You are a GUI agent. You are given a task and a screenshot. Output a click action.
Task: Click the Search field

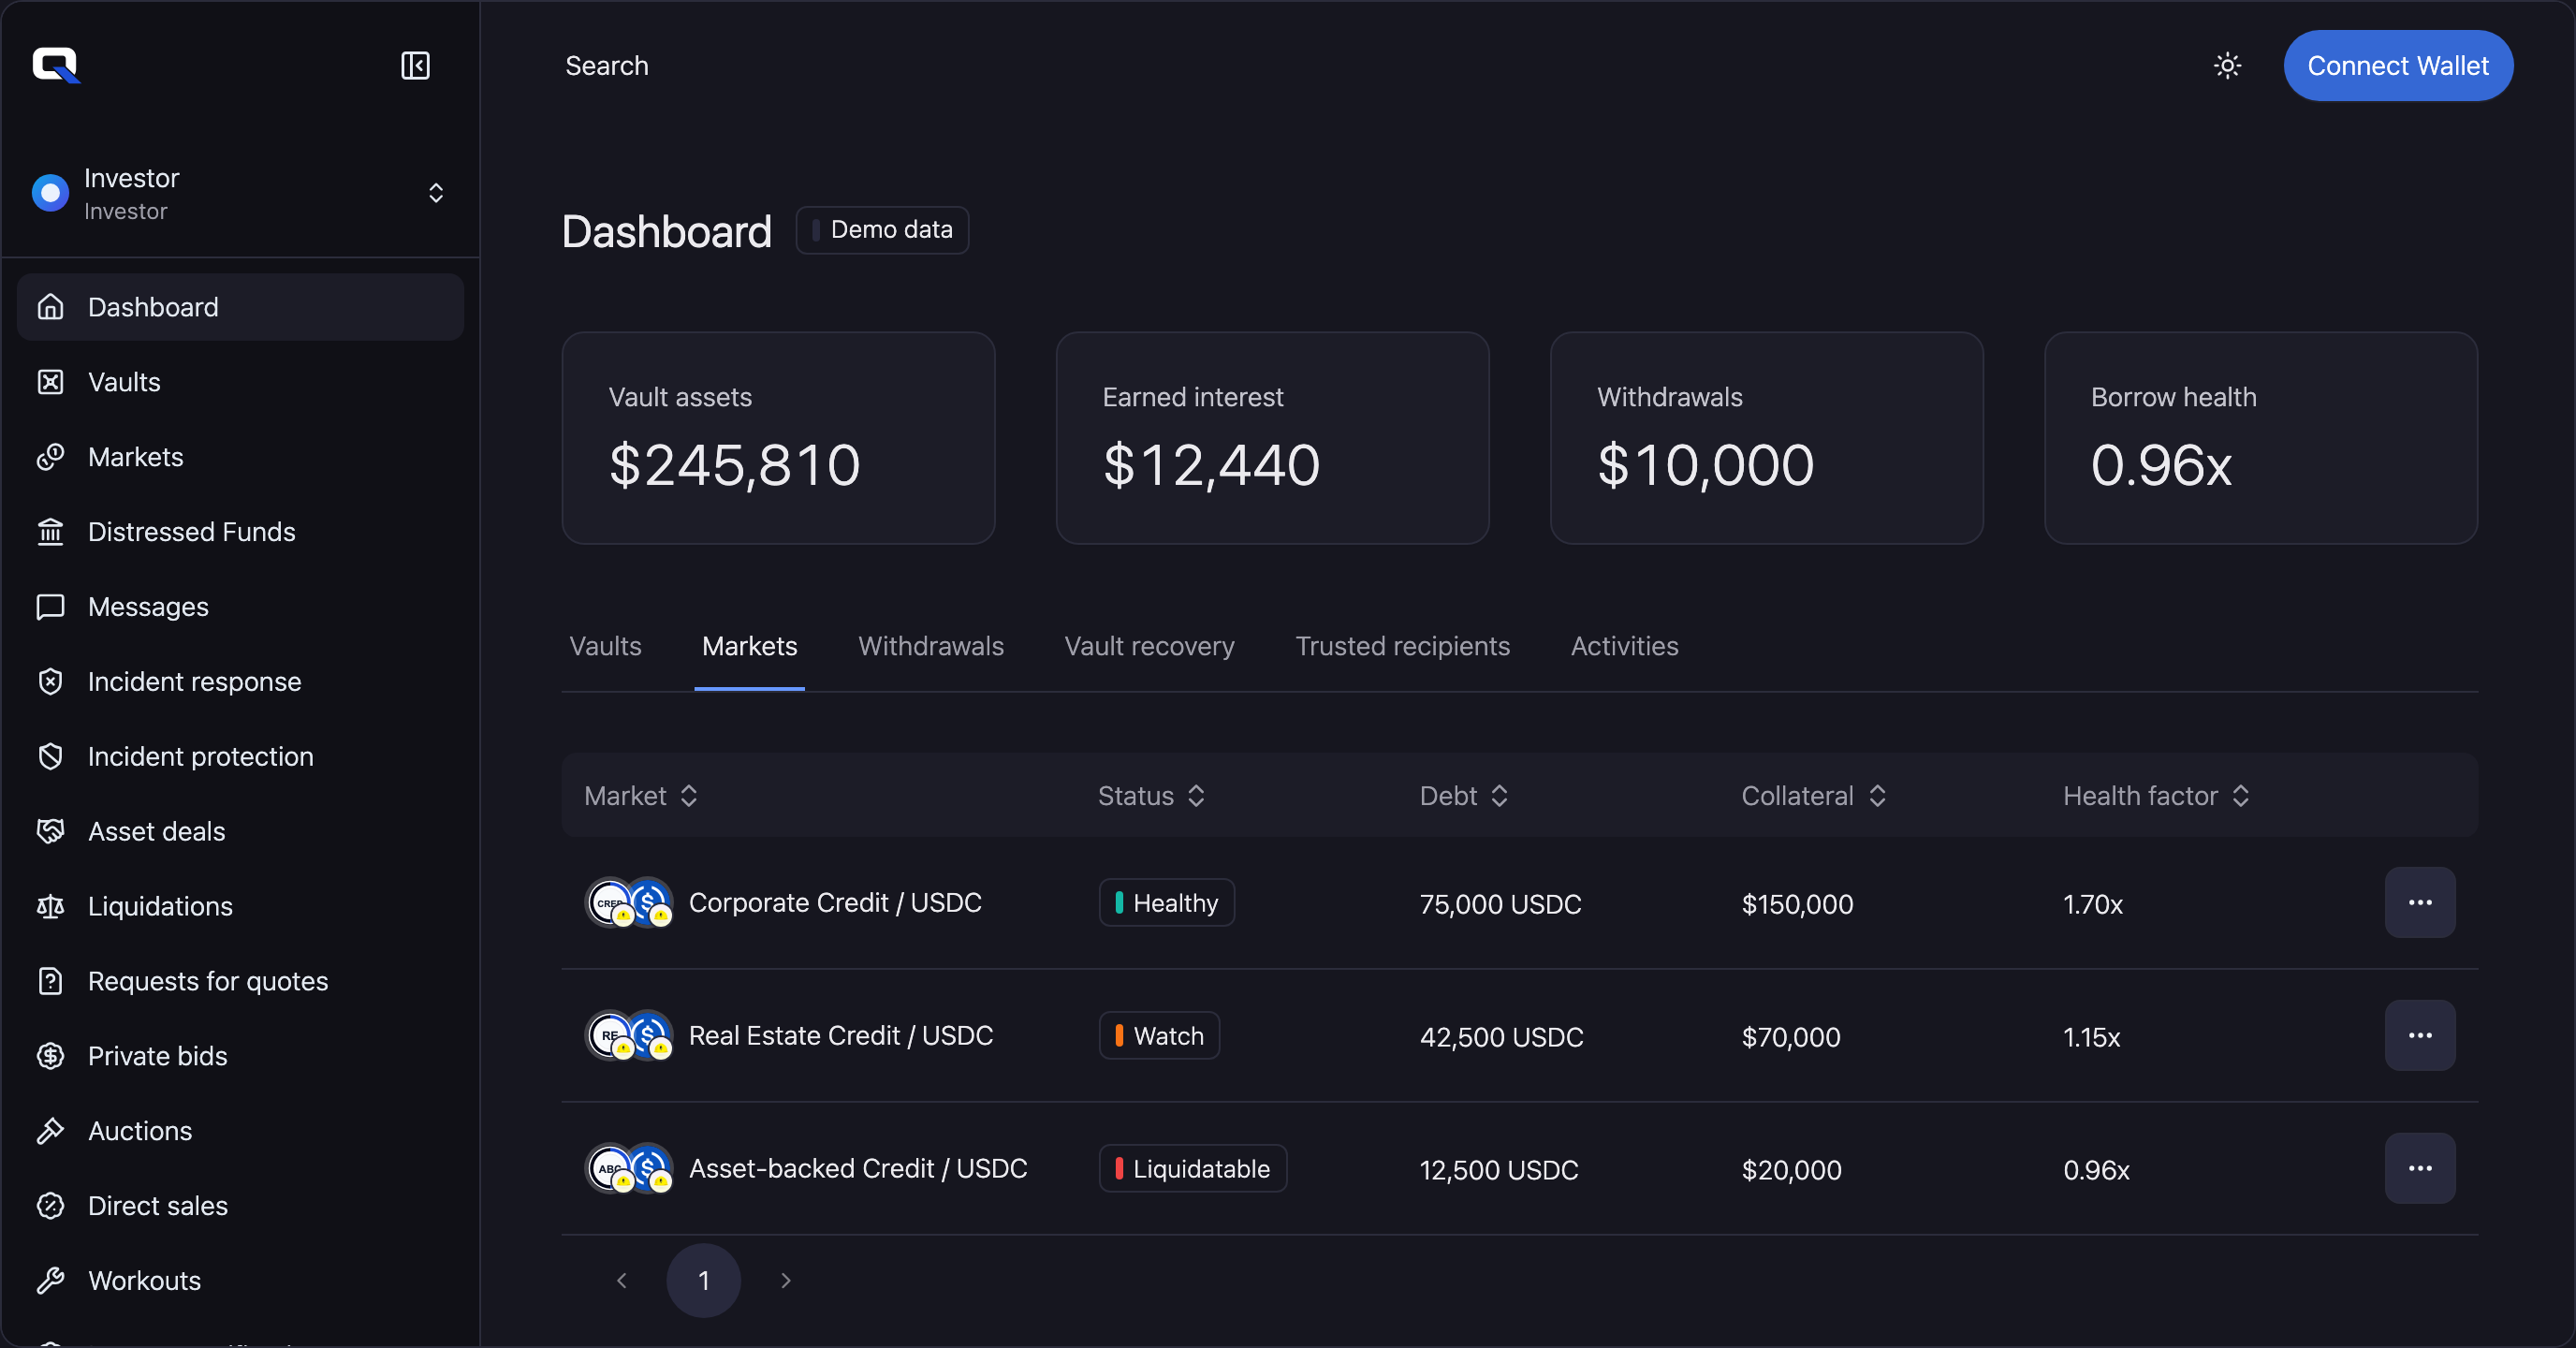[606, 66]
